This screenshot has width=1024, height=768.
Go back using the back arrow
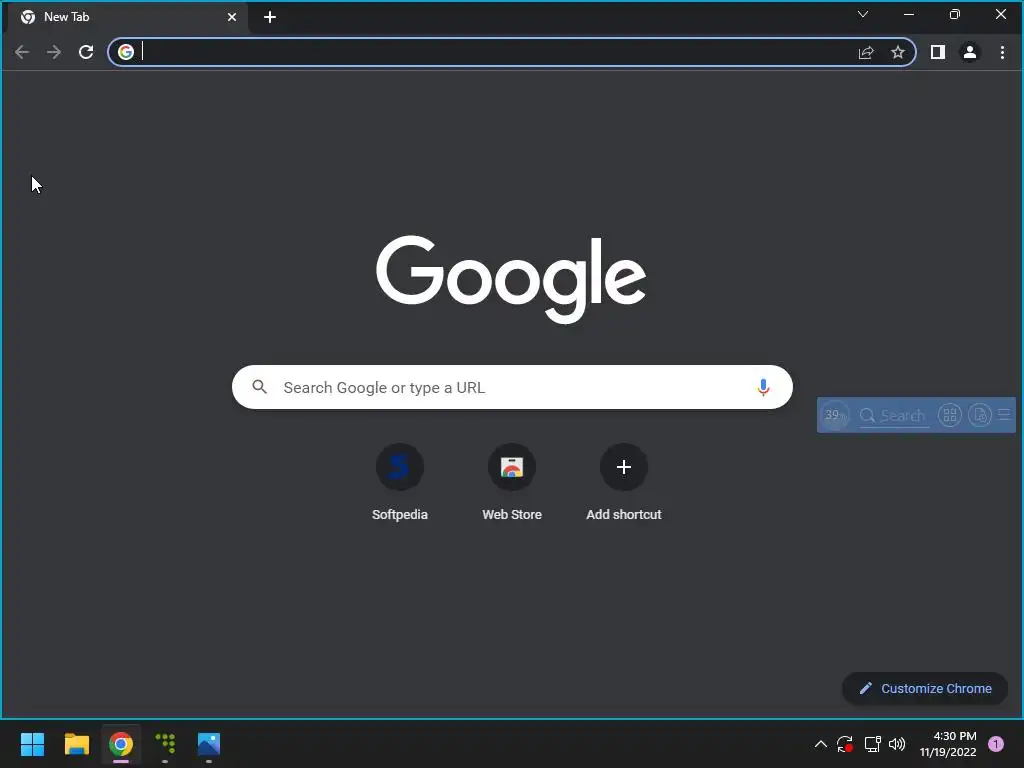pos(22,52)
